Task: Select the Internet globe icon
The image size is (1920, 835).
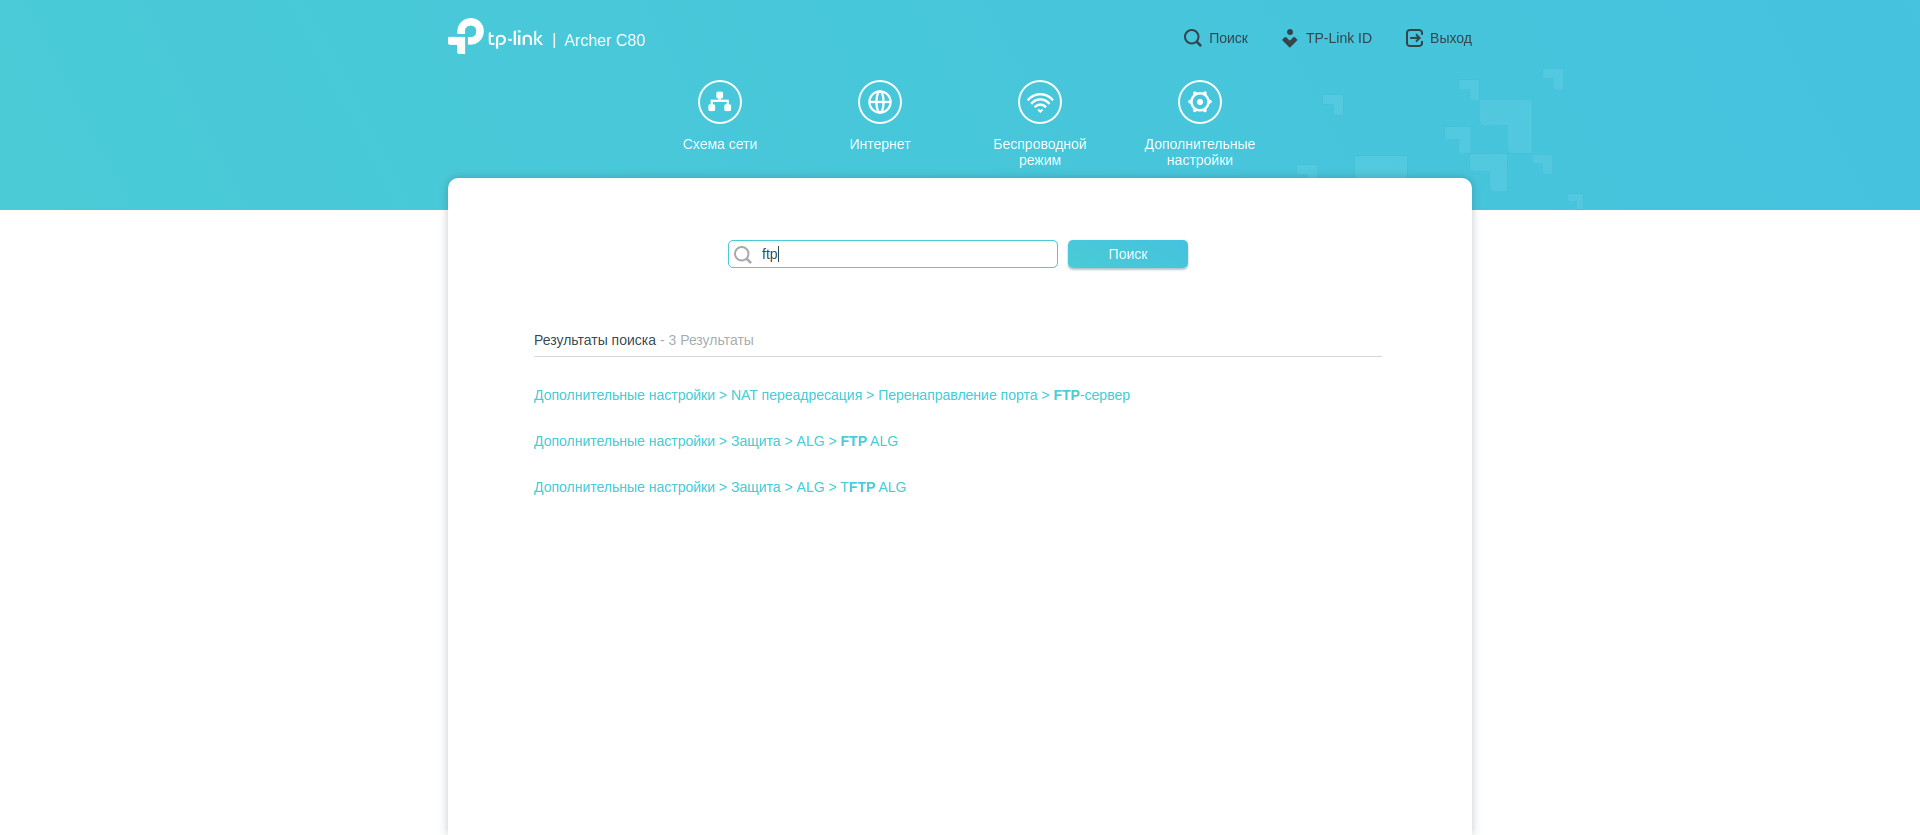Action: [x=880, y=102]
